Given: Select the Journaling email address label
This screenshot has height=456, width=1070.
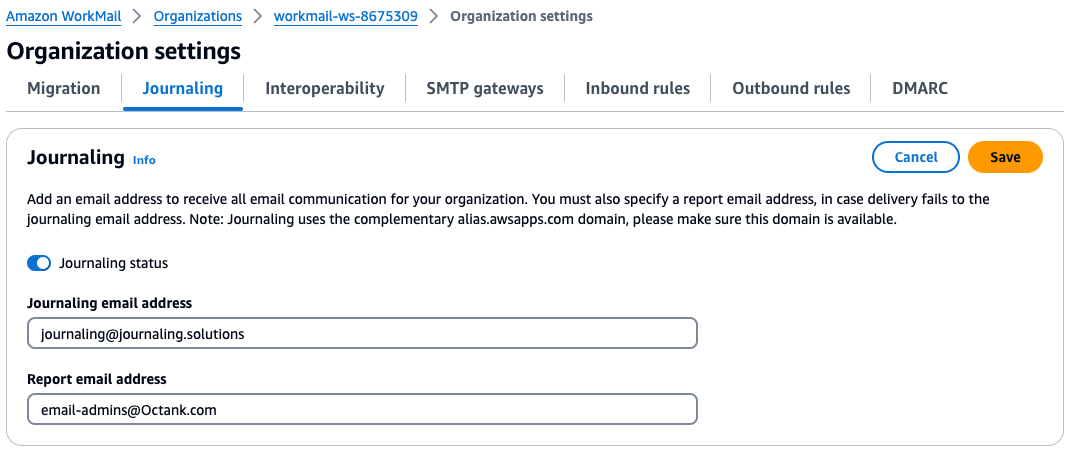Looking at the screenshot, I should coord(110,302).
